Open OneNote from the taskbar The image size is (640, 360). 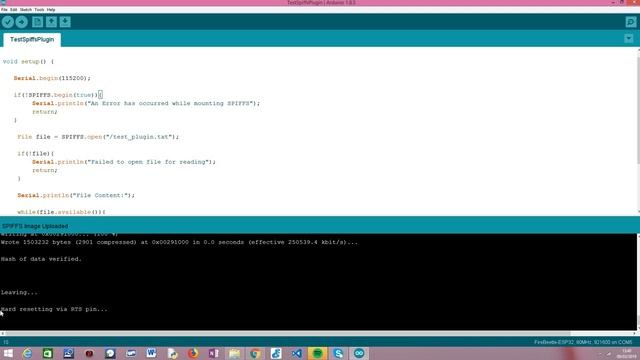pos(213,353)
